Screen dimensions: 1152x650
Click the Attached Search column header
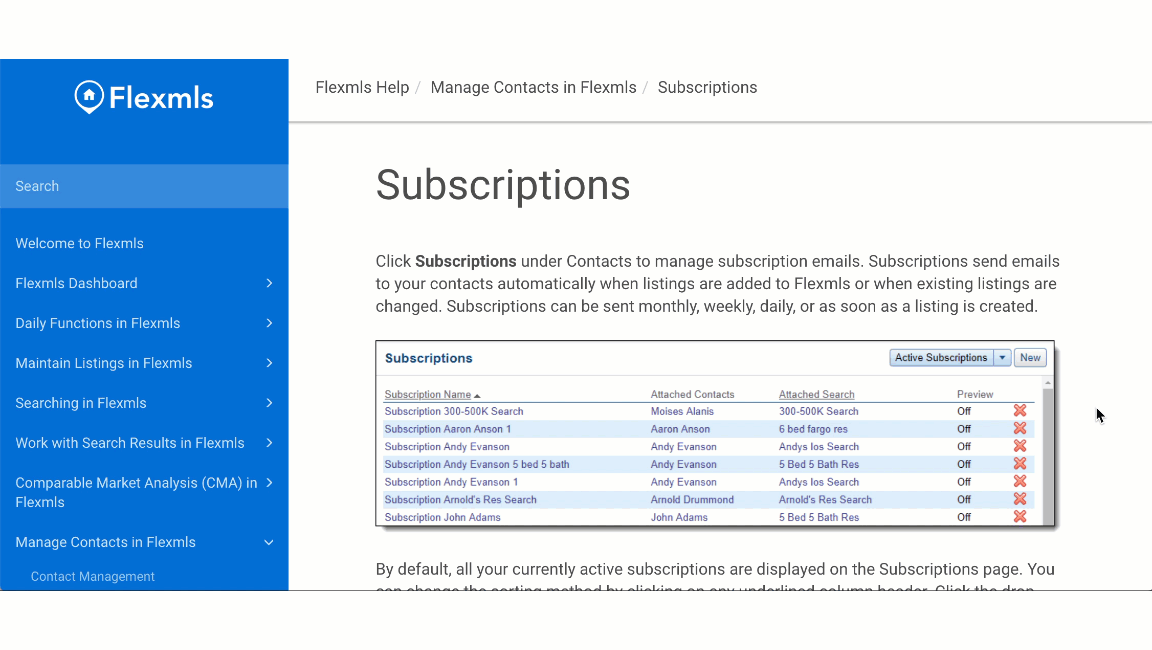816,395
